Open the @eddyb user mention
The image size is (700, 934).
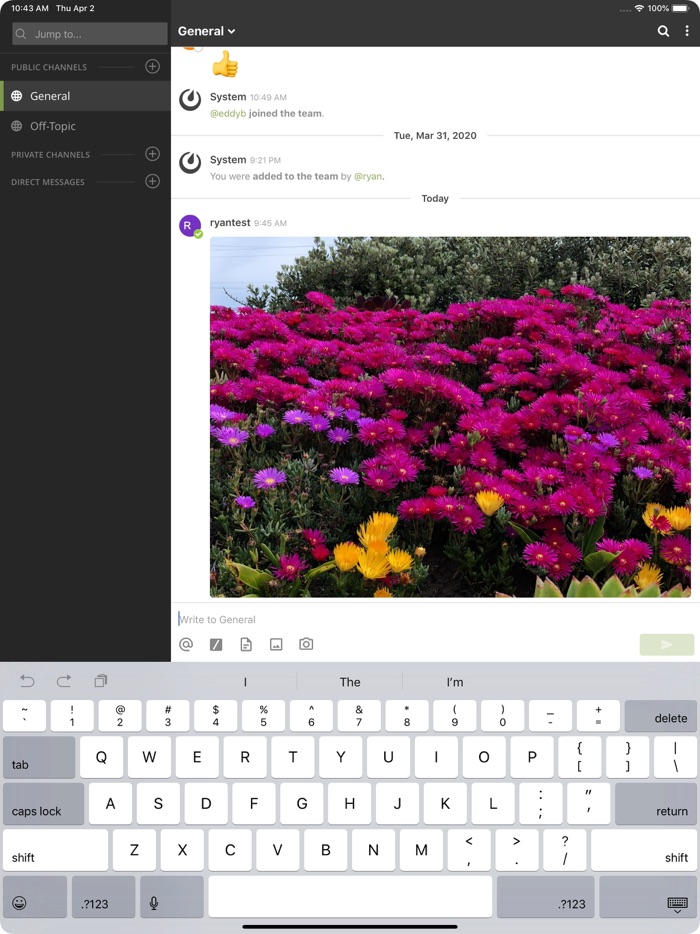point(228,113)
